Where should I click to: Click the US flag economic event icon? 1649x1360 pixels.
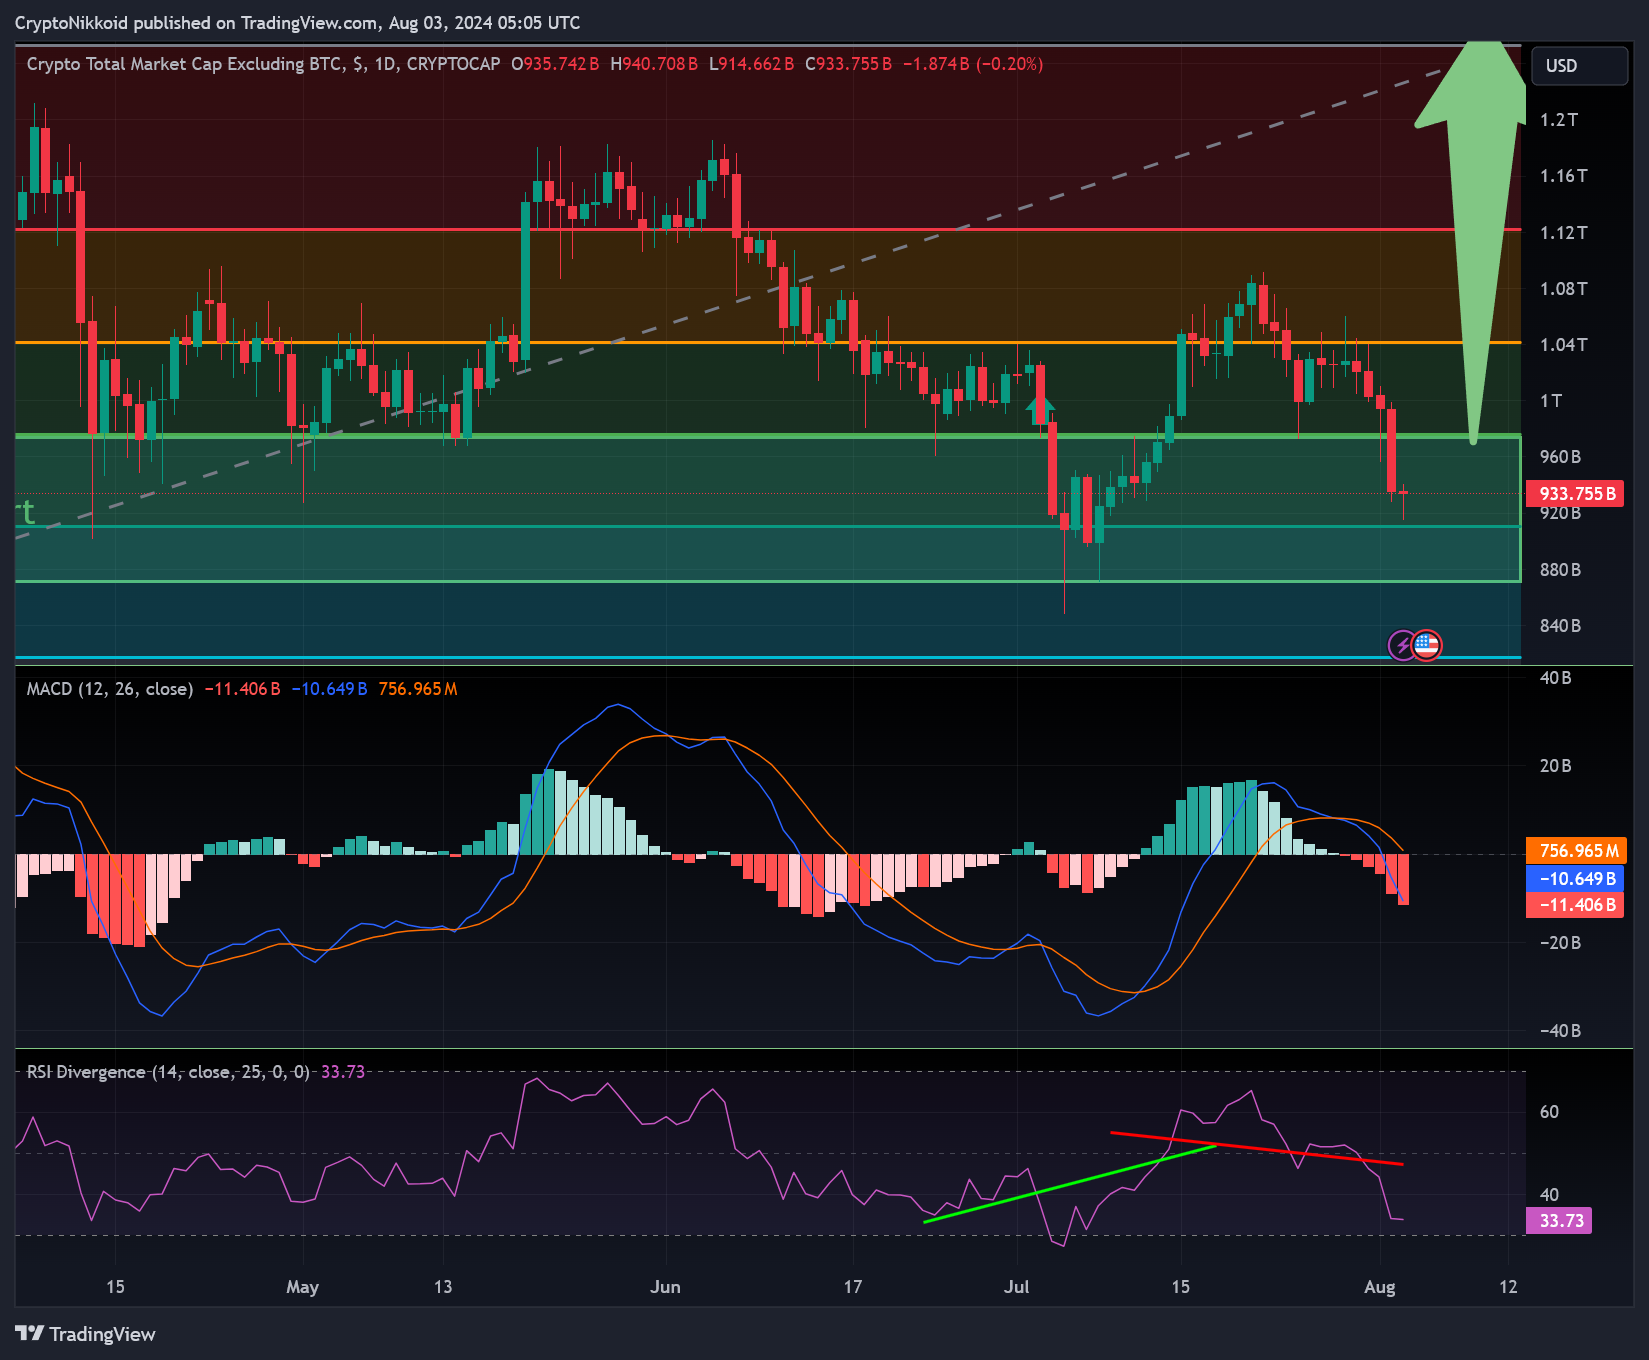(1427, 645)
